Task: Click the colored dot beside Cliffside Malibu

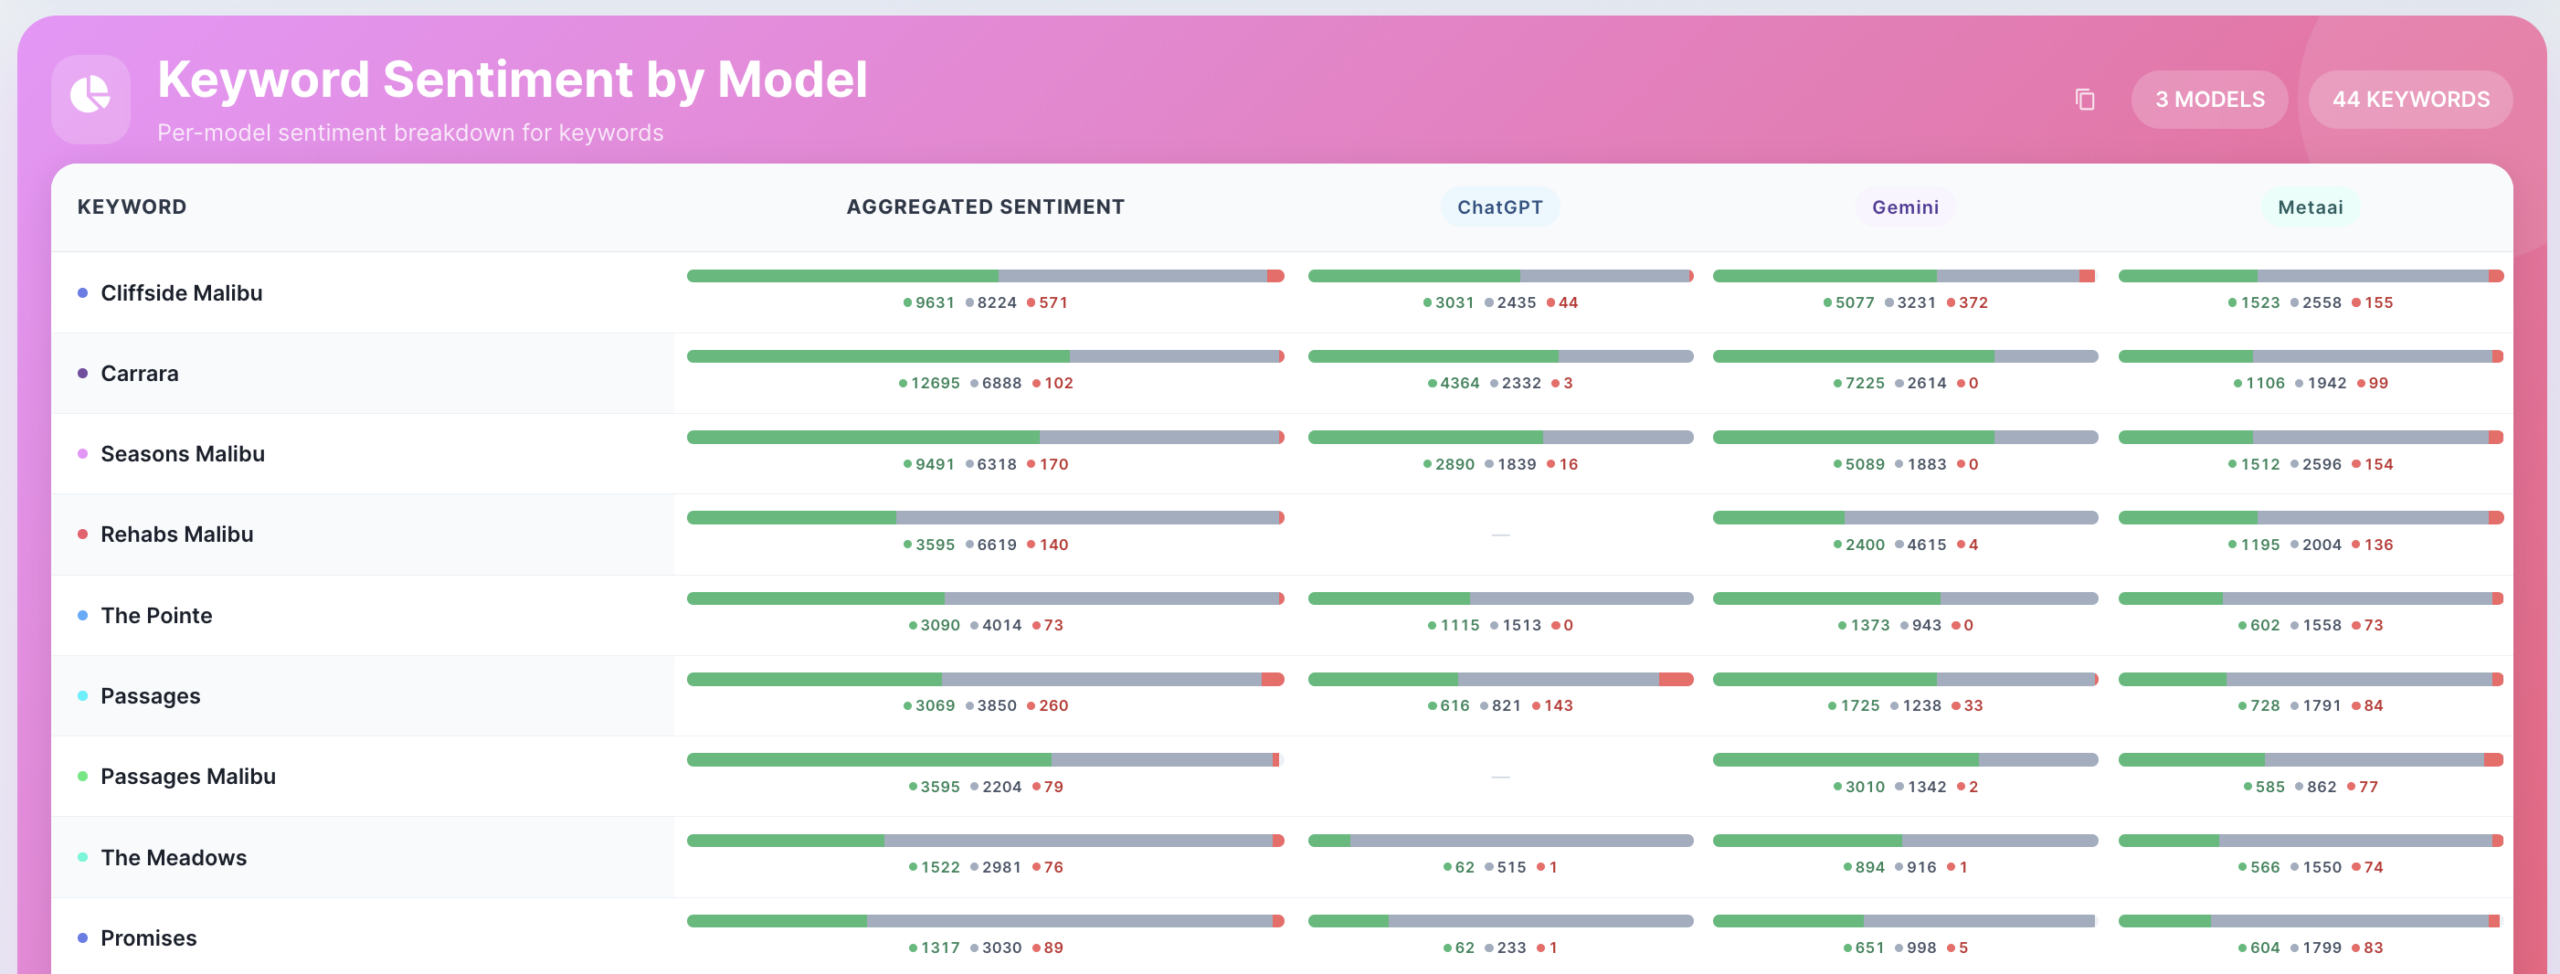Action: click(82, 292)
